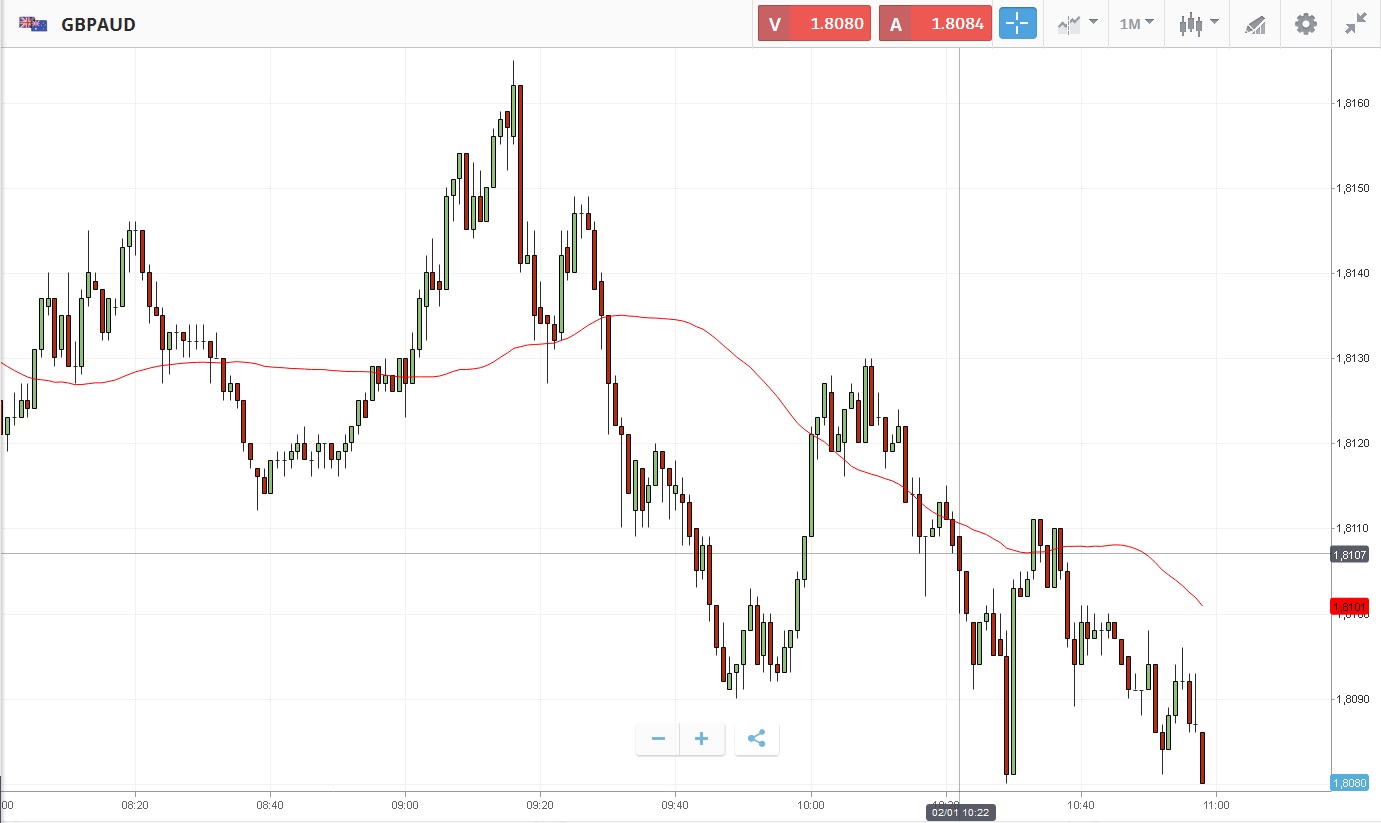Zoom in the chart with plus button
Viewport: 1381px width, 823px height.
tap(702, 739)
